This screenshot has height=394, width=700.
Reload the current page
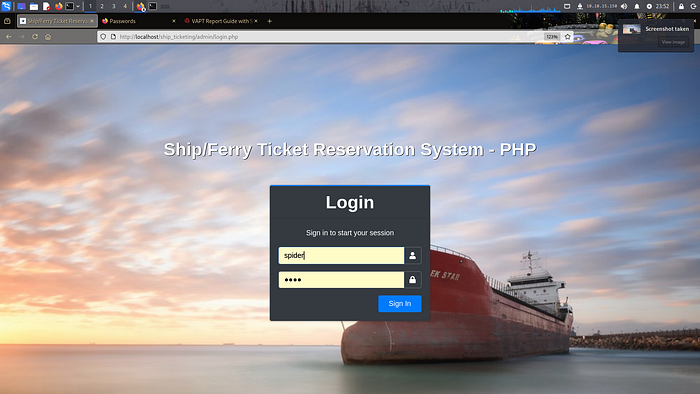pos(35,37)
